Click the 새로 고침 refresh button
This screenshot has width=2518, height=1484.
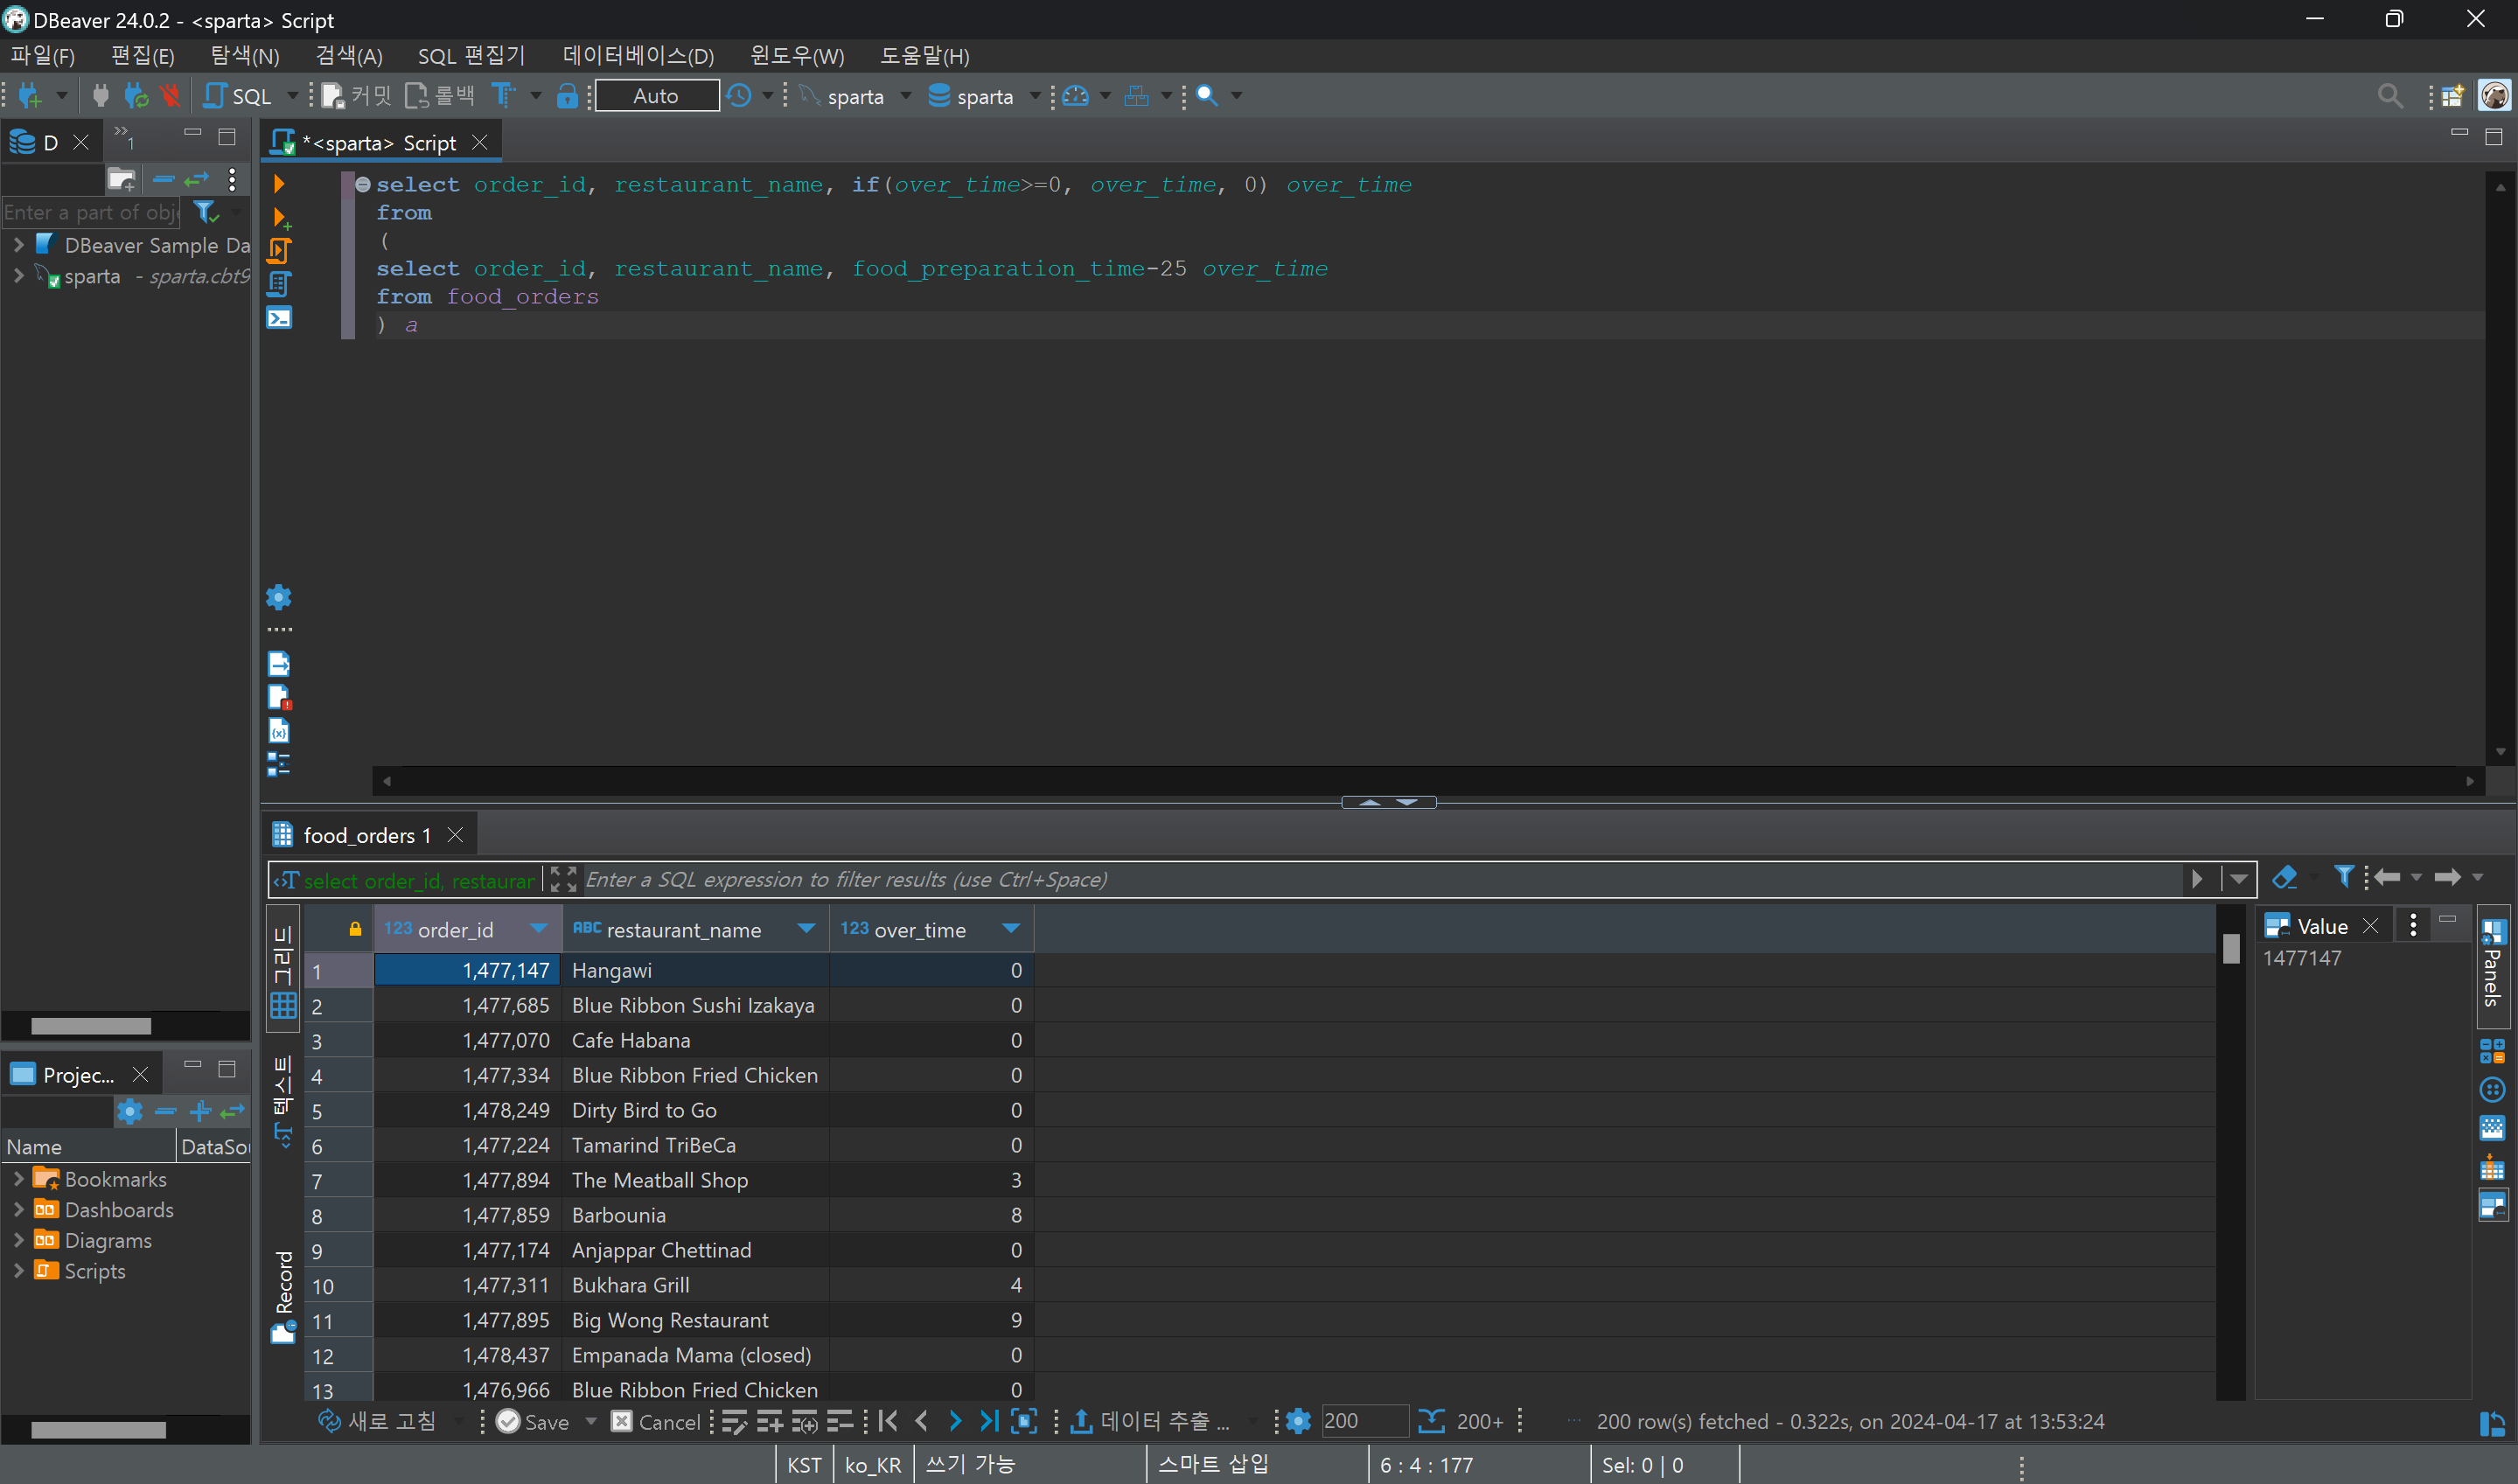click(377, 1421)
